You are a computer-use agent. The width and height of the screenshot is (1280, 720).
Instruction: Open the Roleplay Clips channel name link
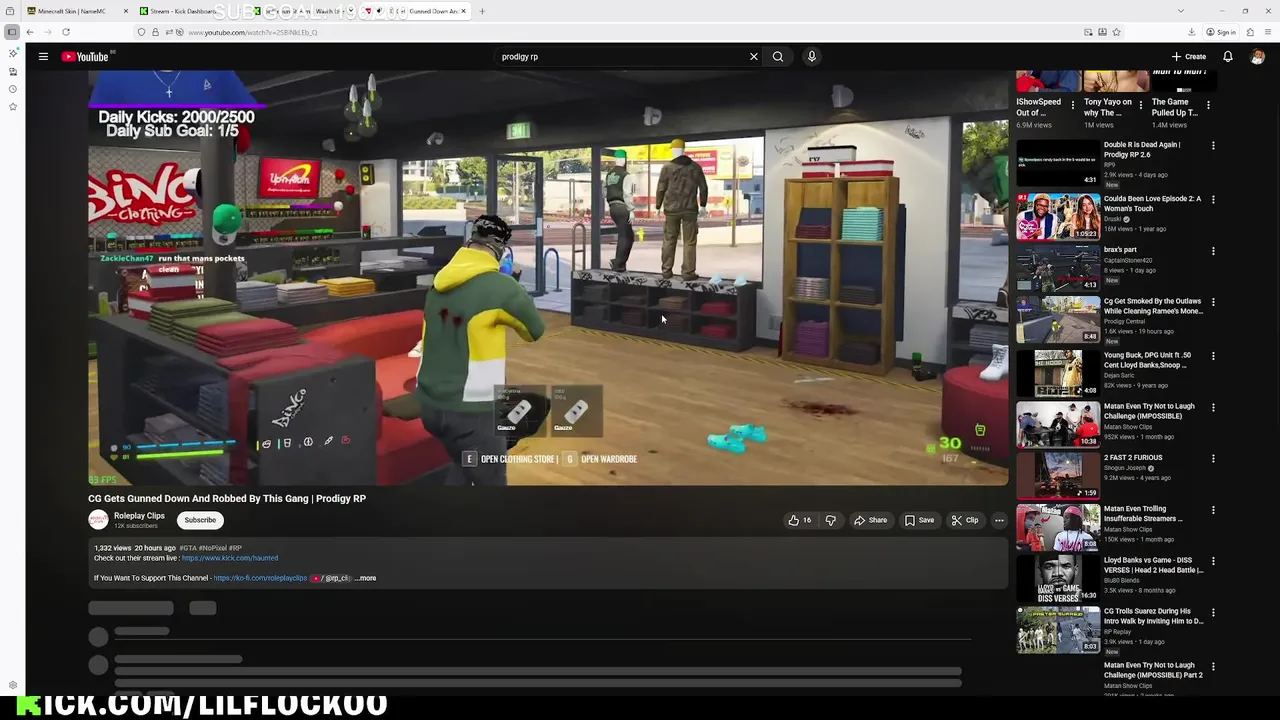(139, 516)
